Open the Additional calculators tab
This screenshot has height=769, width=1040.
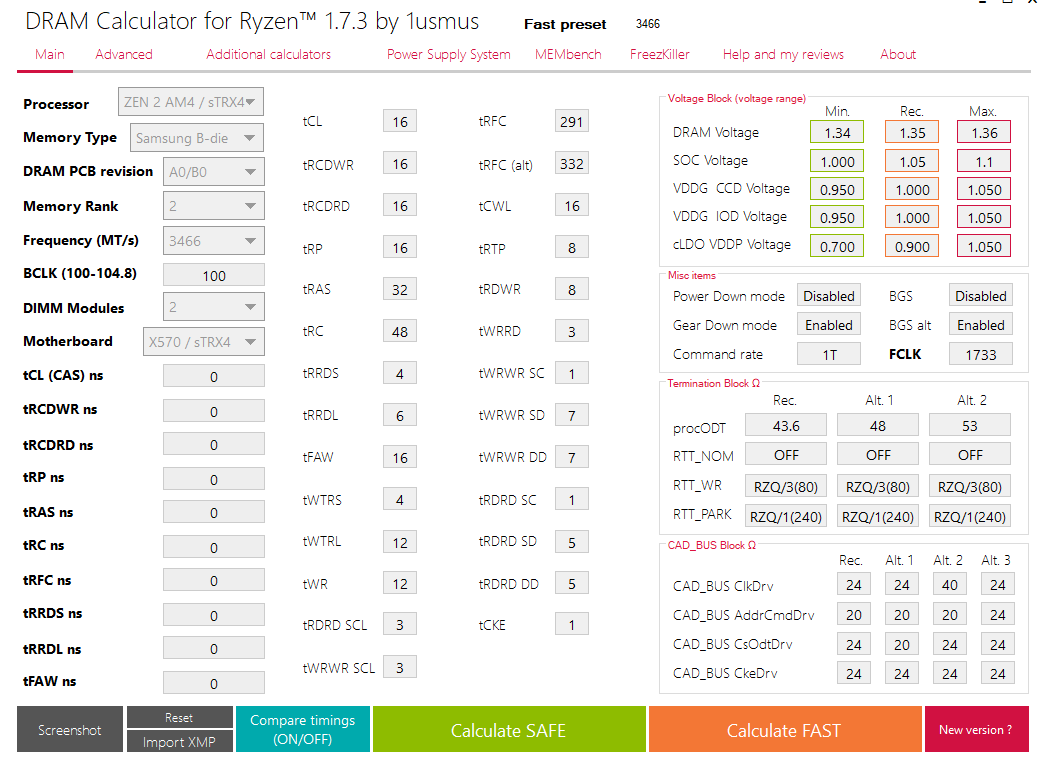coord(269,54)
